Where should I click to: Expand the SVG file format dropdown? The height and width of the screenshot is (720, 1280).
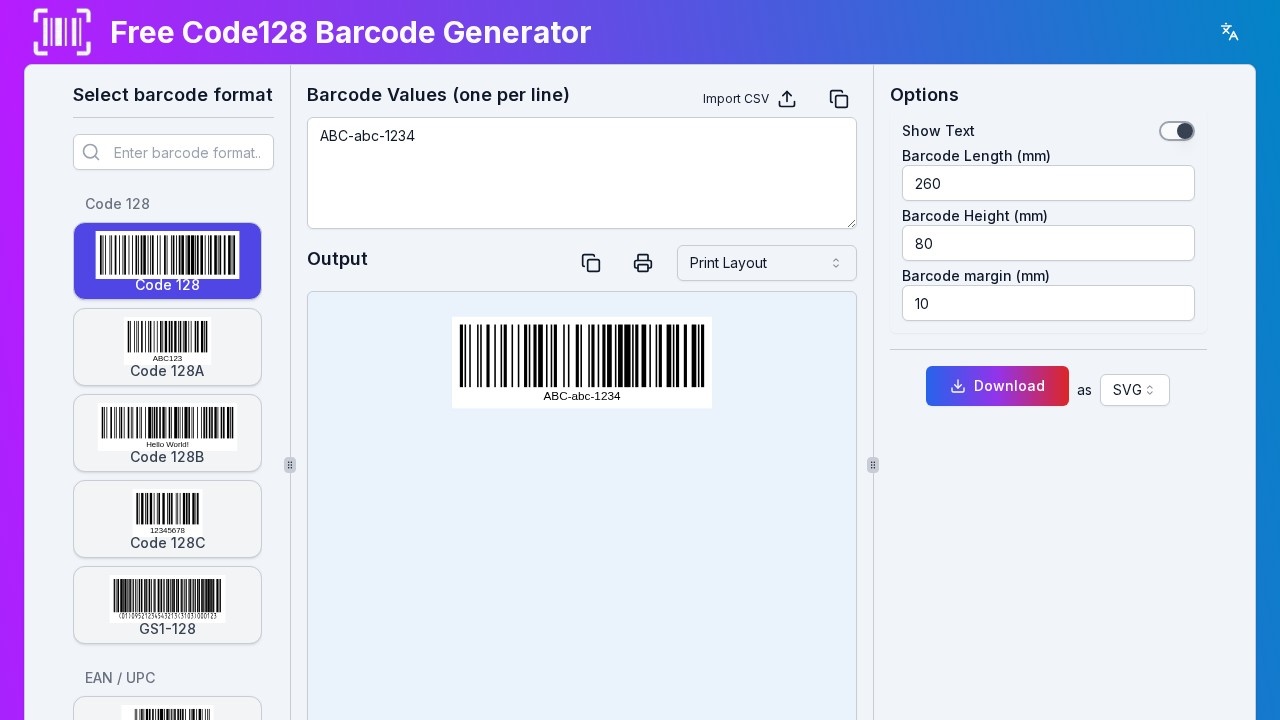point(1134,390)
